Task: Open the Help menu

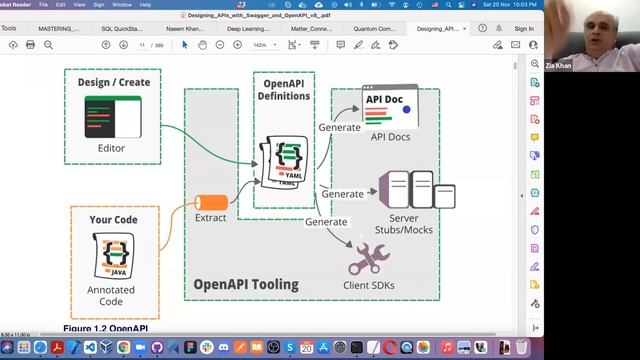Action: tap(145, 5)
